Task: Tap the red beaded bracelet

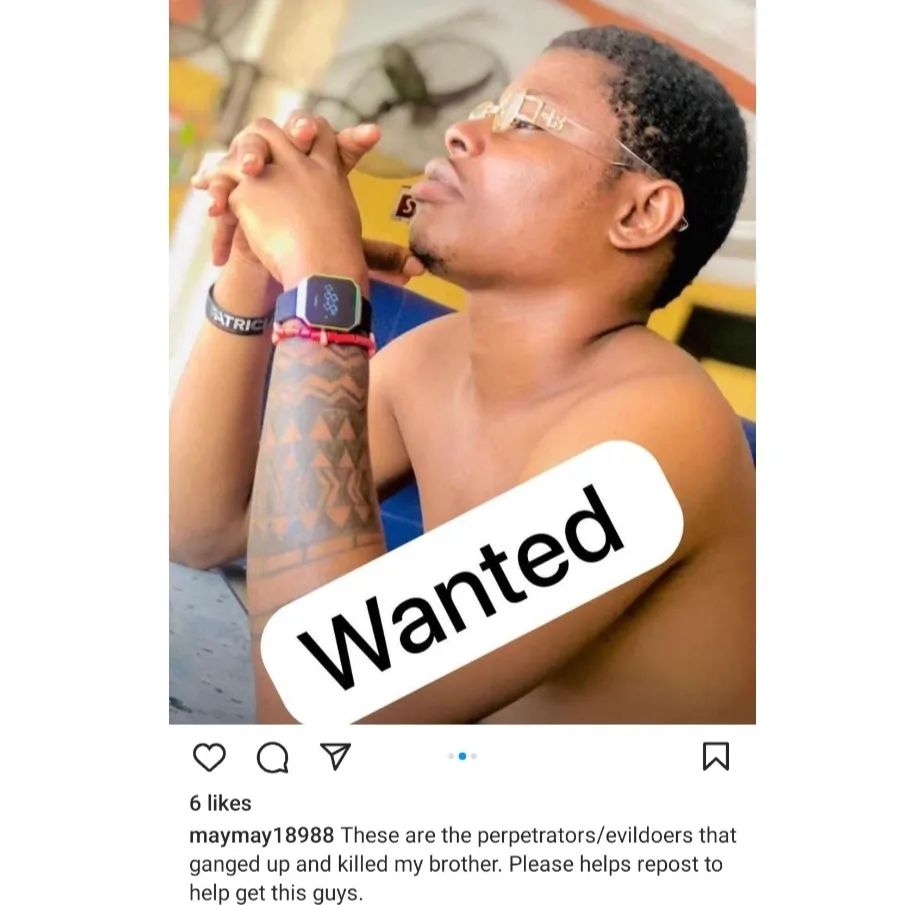Action: tap(324, 337)
